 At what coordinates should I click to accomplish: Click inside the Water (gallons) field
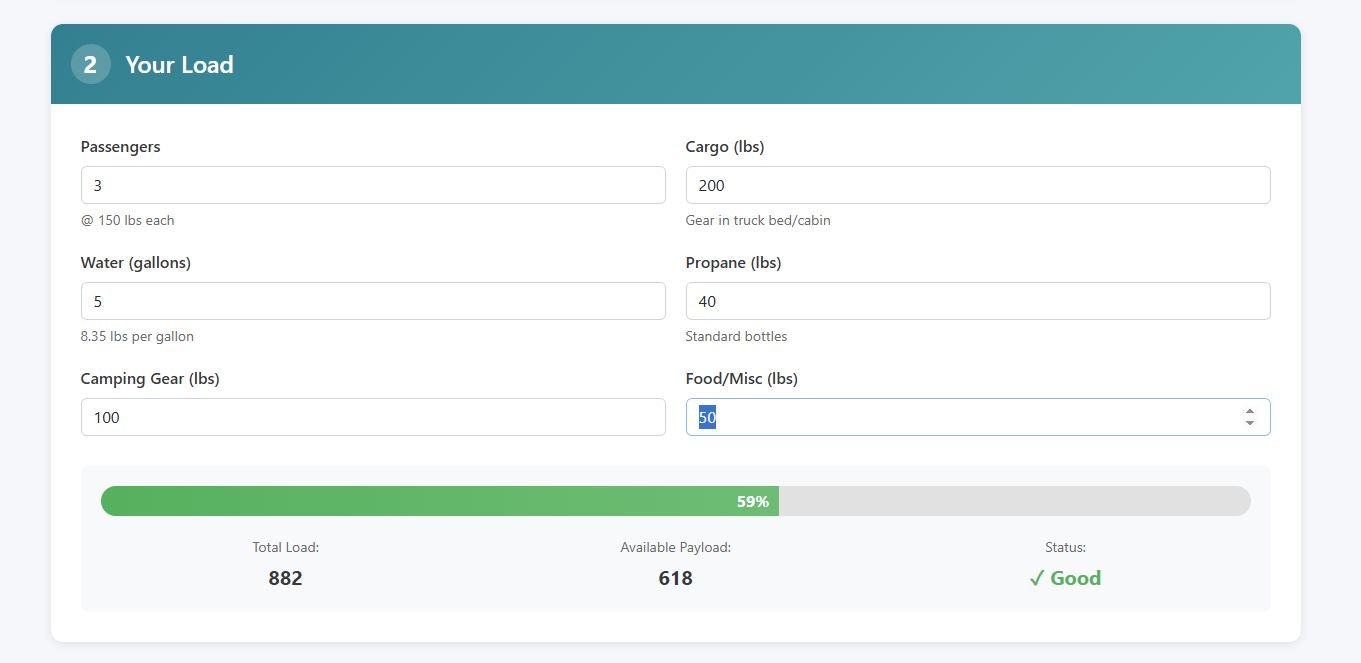click(x=373, y=300)
